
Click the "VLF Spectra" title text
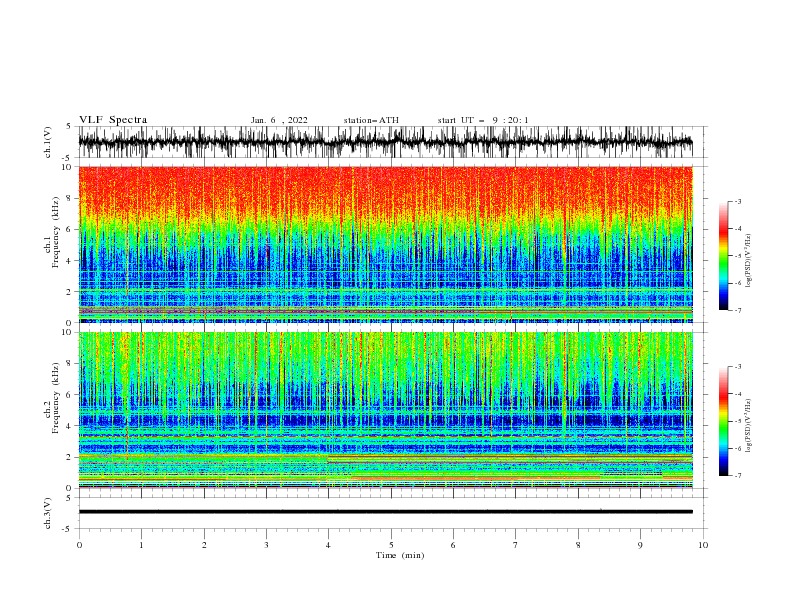113,120
